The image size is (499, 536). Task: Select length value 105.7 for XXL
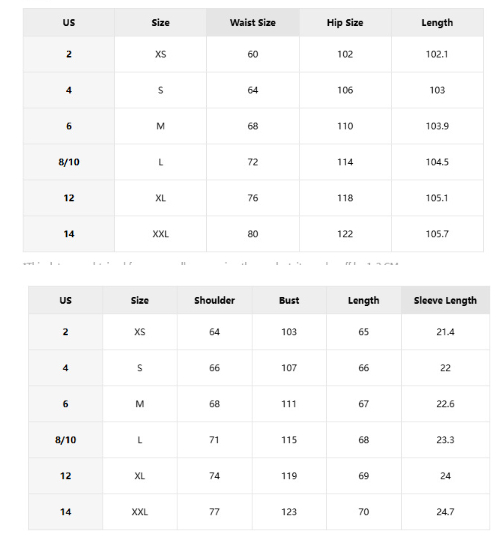(x=437, y=234)
